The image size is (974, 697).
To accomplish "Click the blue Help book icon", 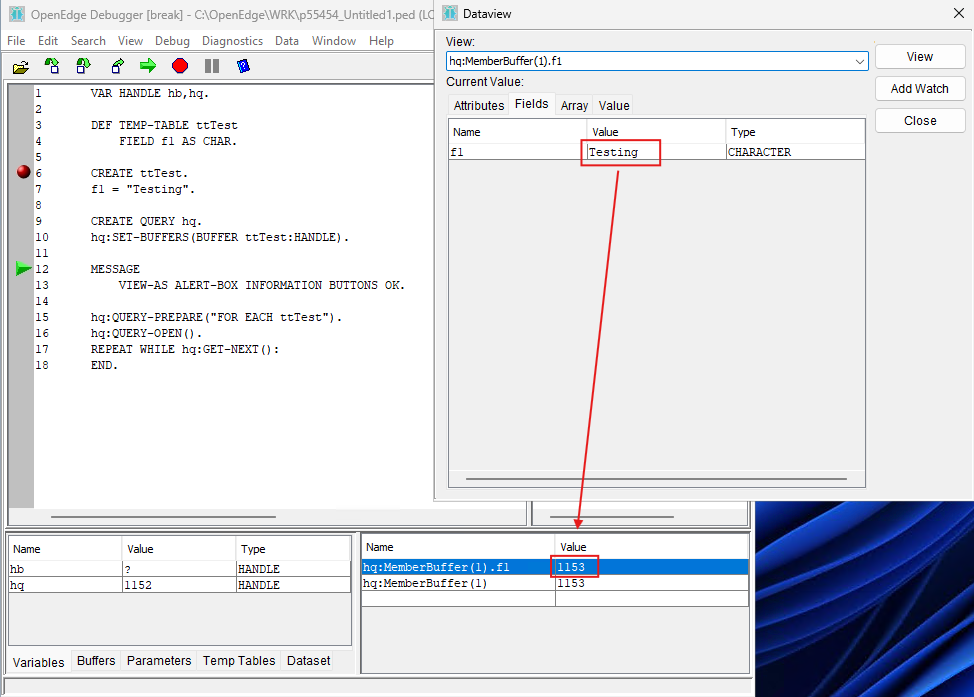I will 244,66.
